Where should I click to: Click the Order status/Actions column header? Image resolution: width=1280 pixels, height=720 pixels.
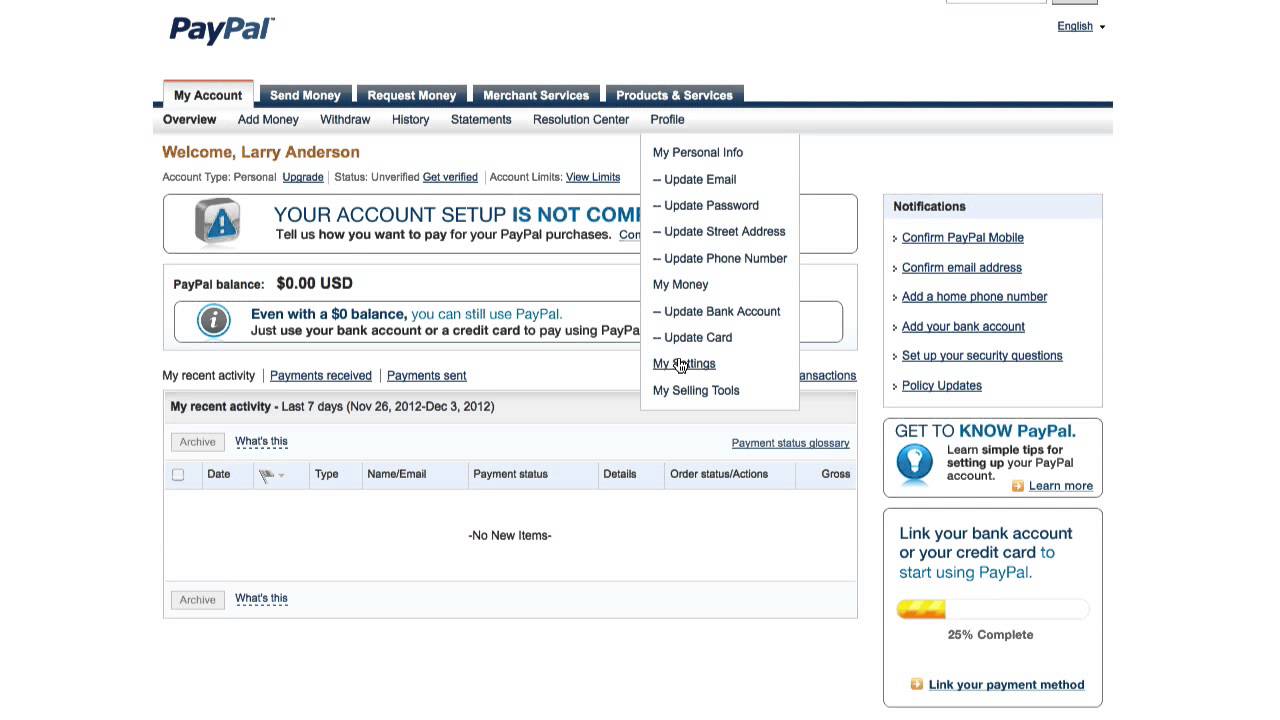719,474
